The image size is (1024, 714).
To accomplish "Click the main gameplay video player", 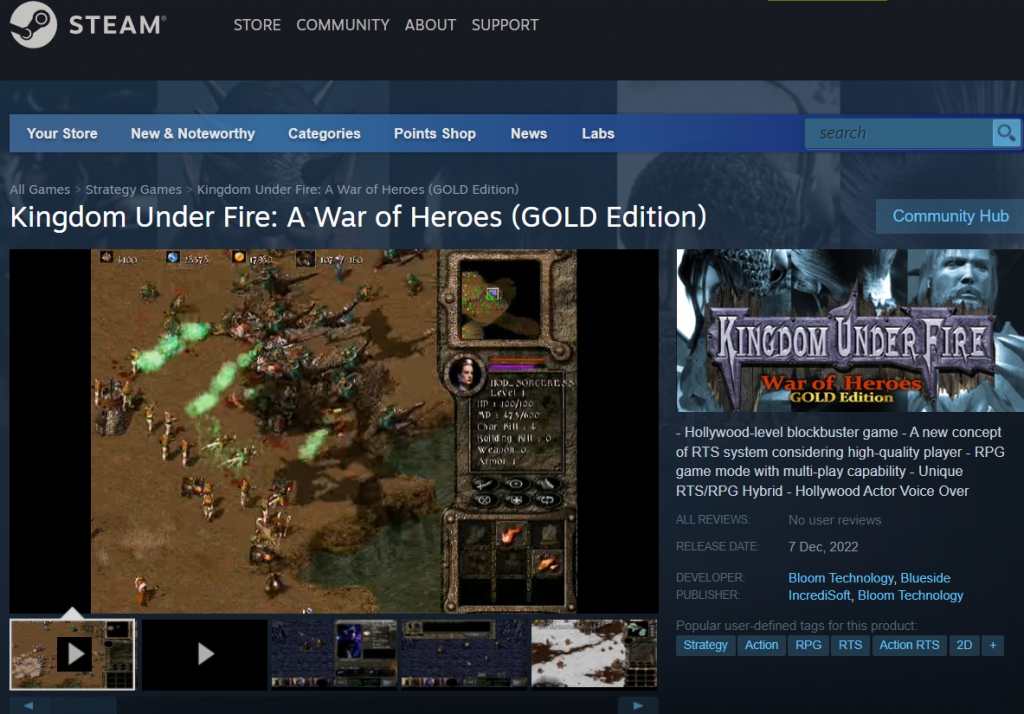I will 334,431.
